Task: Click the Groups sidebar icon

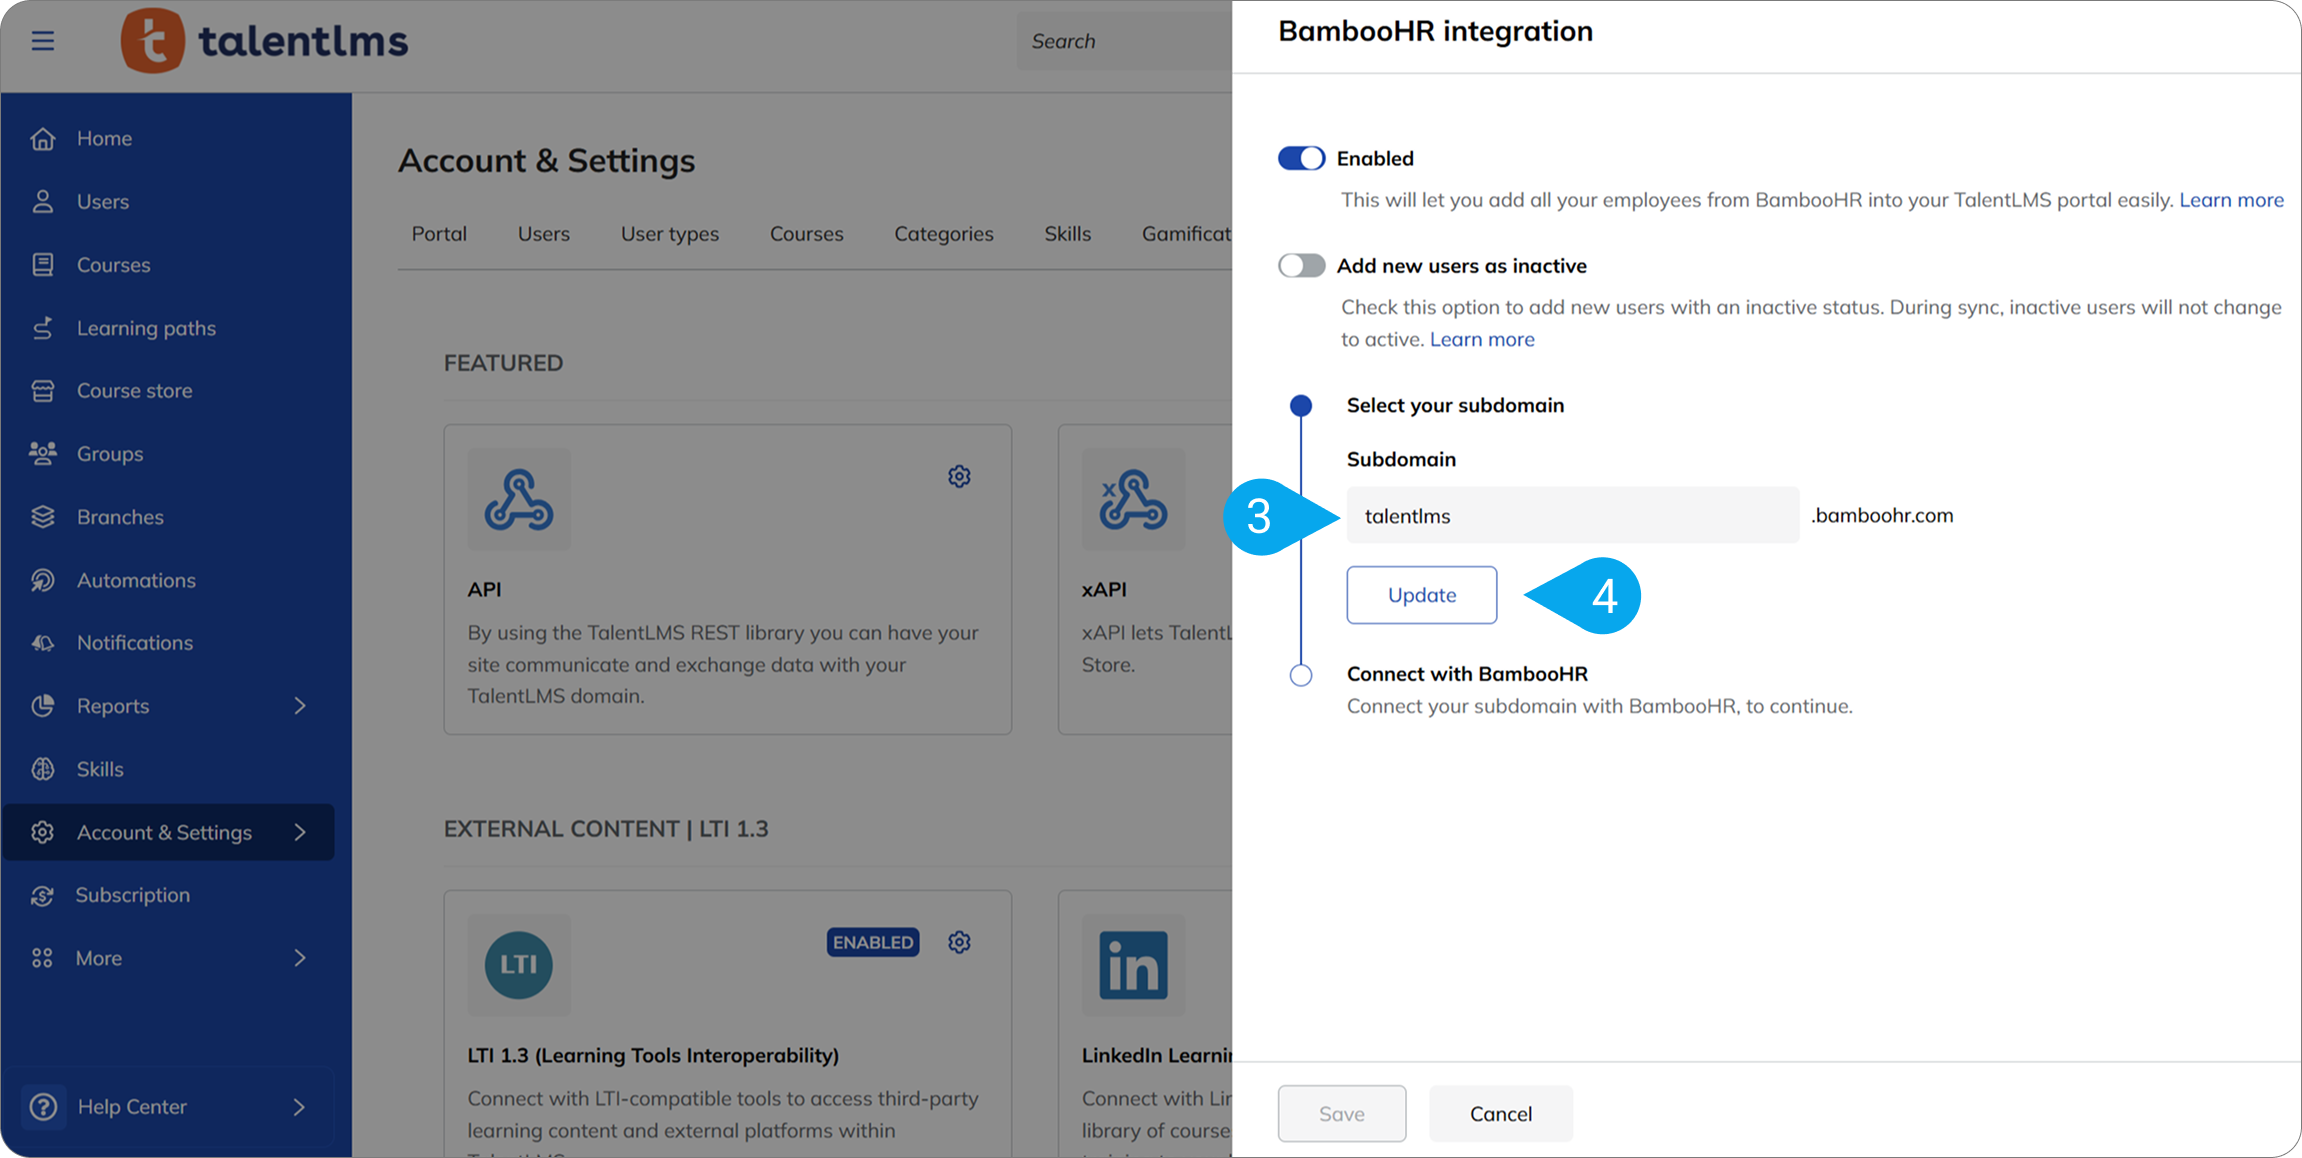Action: click(43, 454)
